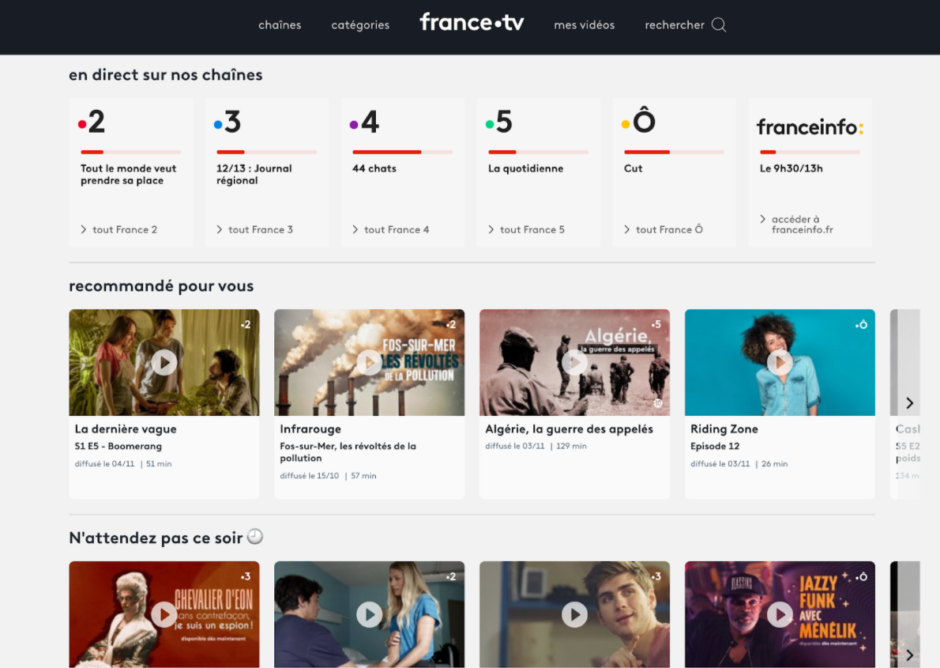Show next recommended videos arrow

pyautogui.click(x=909, y=403)
